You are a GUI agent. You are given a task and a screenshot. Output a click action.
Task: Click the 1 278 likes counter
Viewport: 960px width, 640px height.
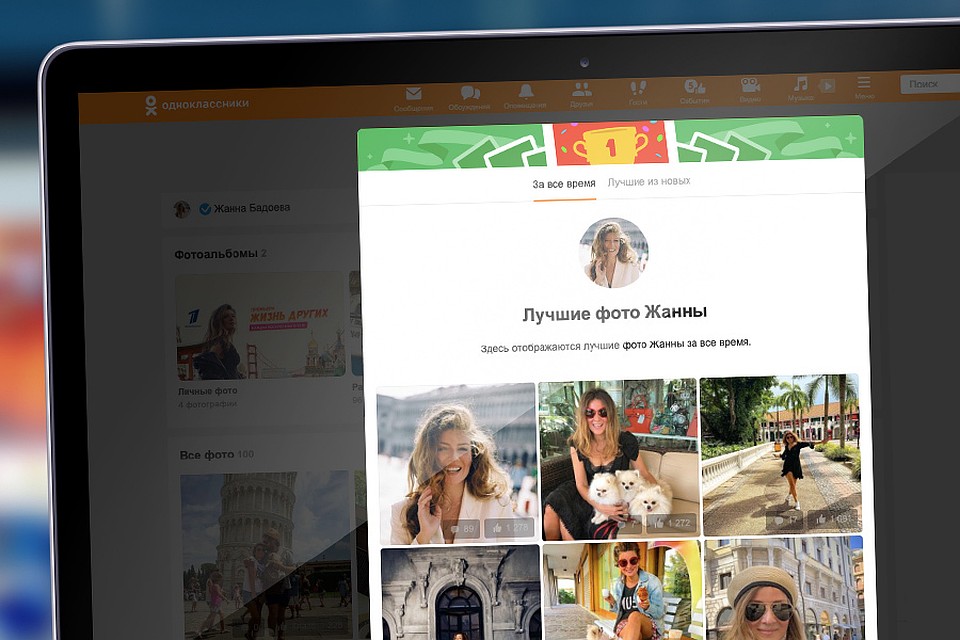(x=509, y=527)
